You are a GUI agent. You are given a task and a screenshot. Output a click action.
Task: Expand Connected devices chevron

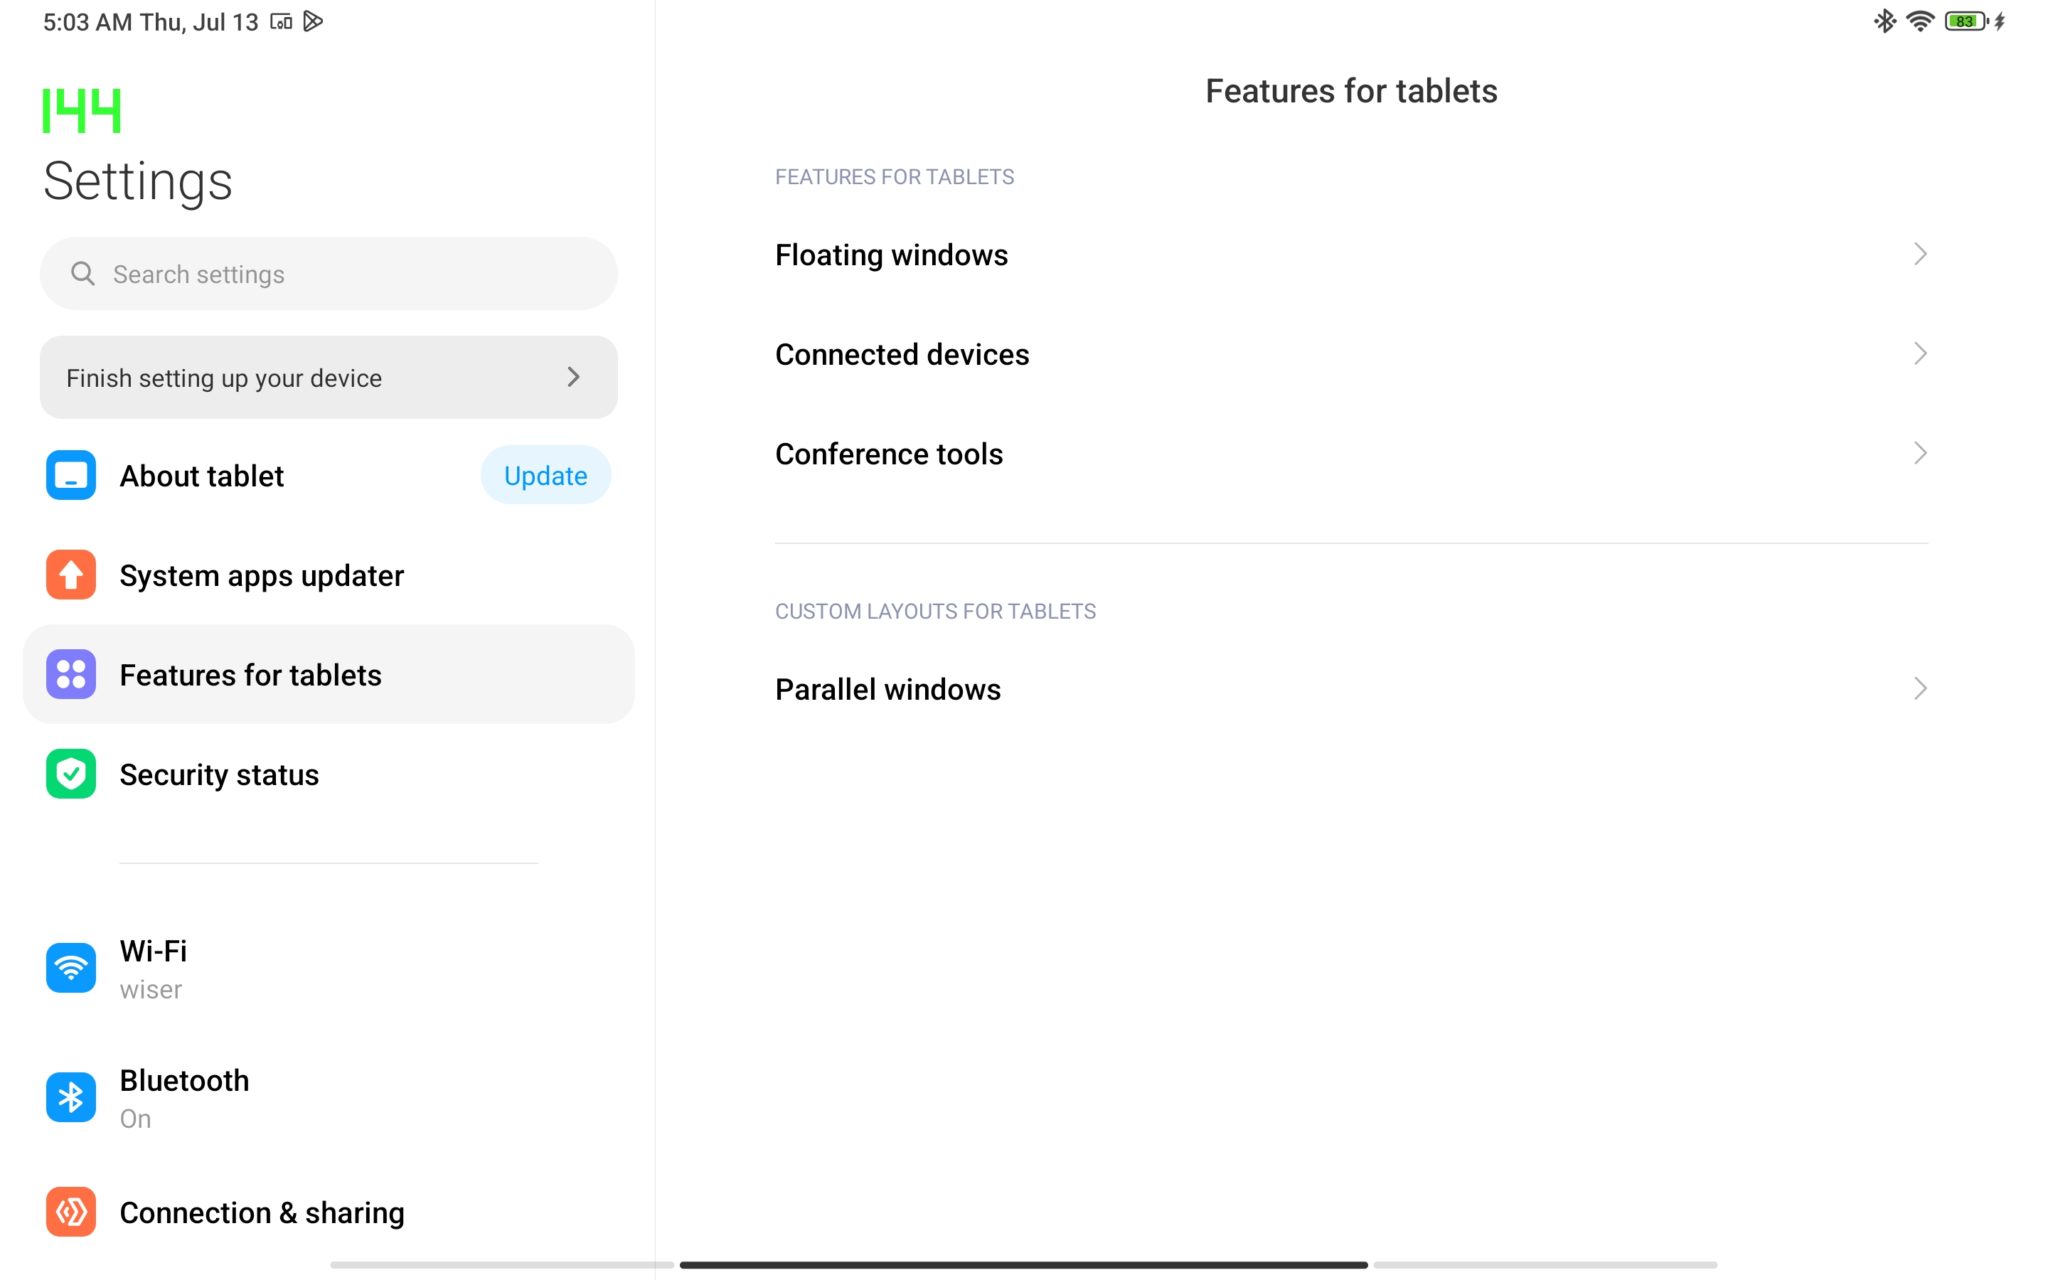coord(1919,354)
